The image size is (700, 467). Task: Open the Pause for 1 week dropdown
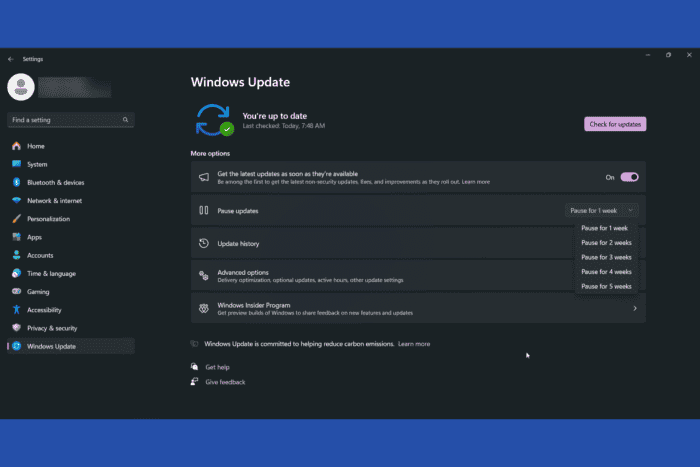[602, 210]
